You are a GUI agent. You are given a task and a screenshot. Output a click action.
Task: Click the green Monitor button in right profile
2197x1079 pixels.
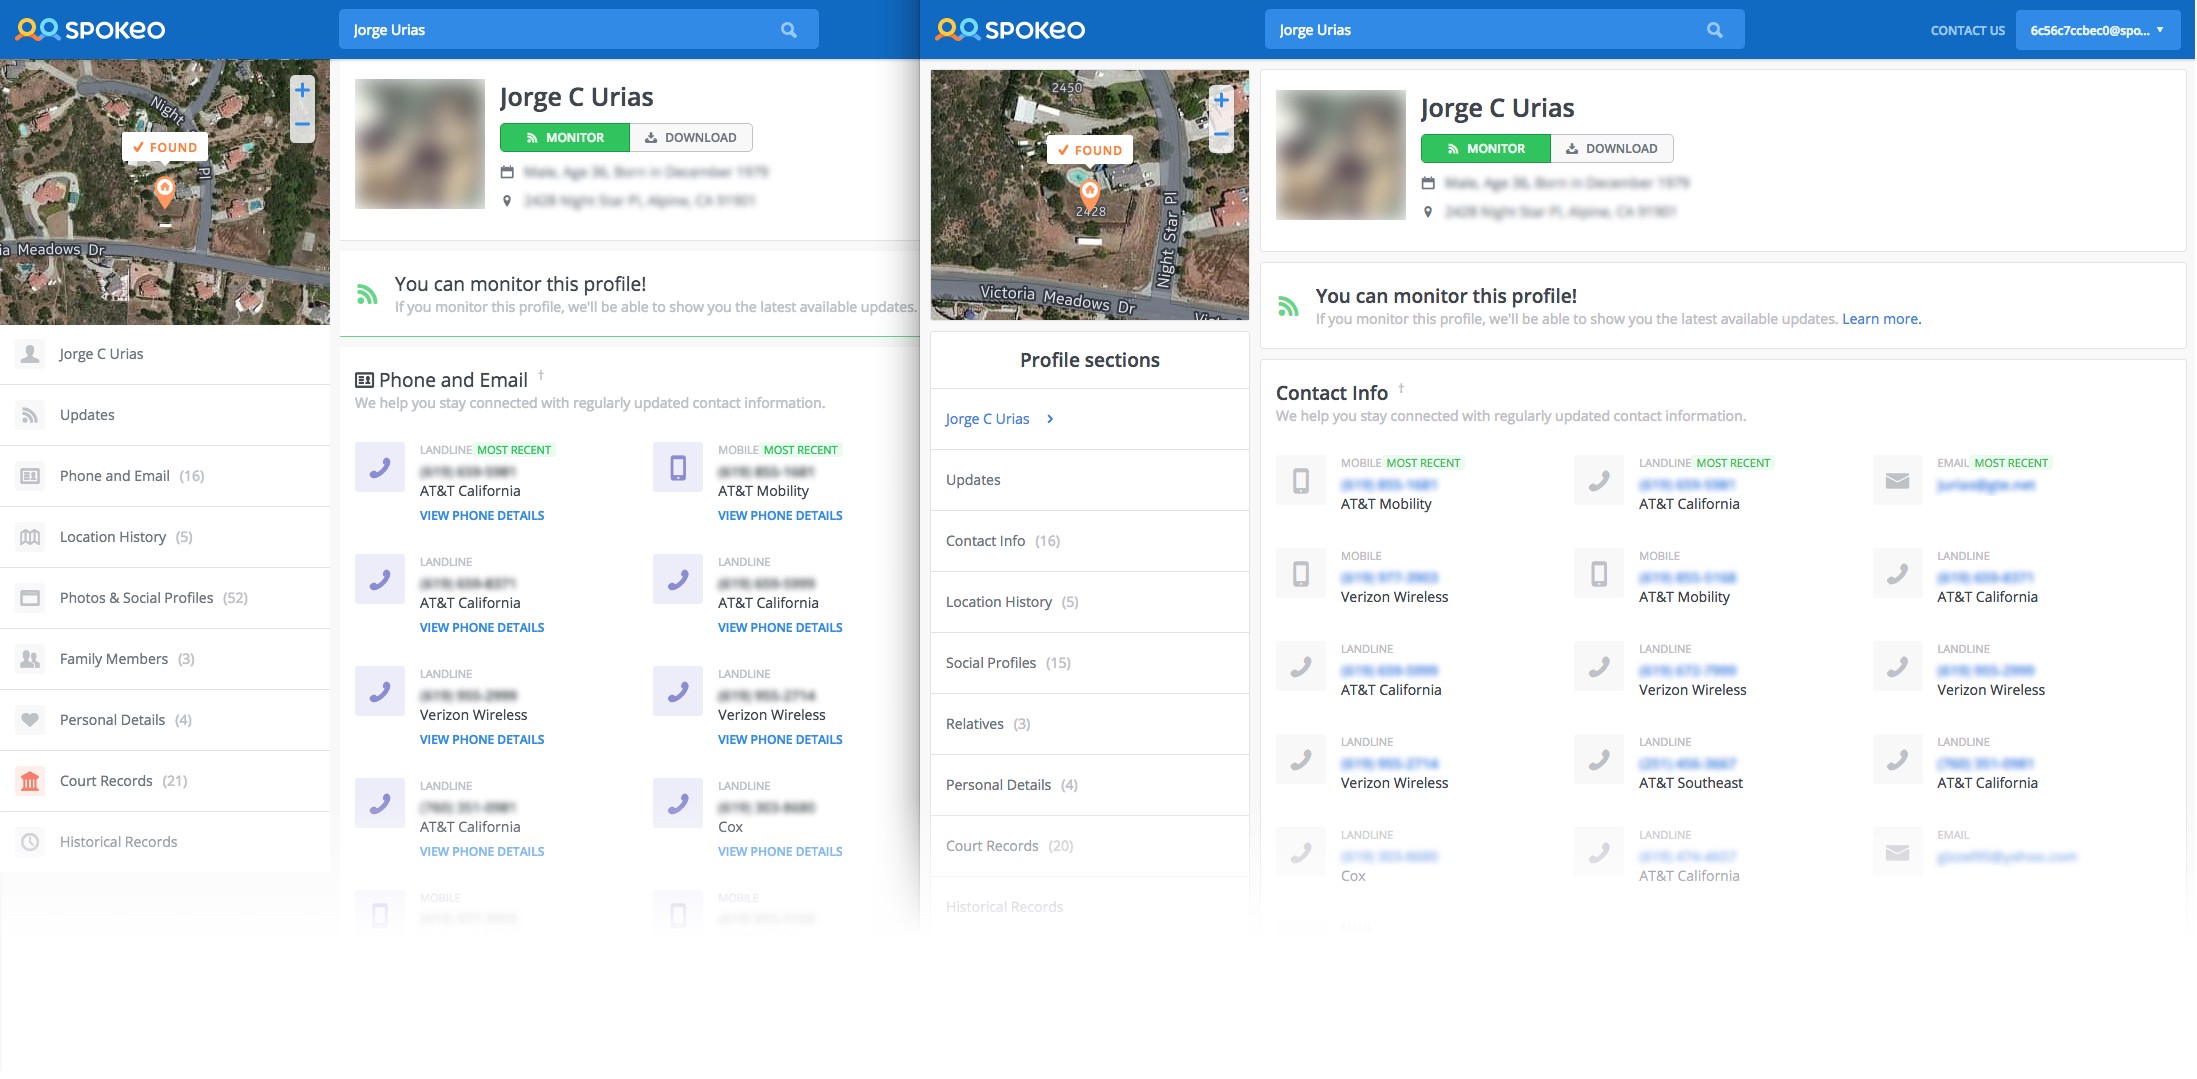(1486, 148)
